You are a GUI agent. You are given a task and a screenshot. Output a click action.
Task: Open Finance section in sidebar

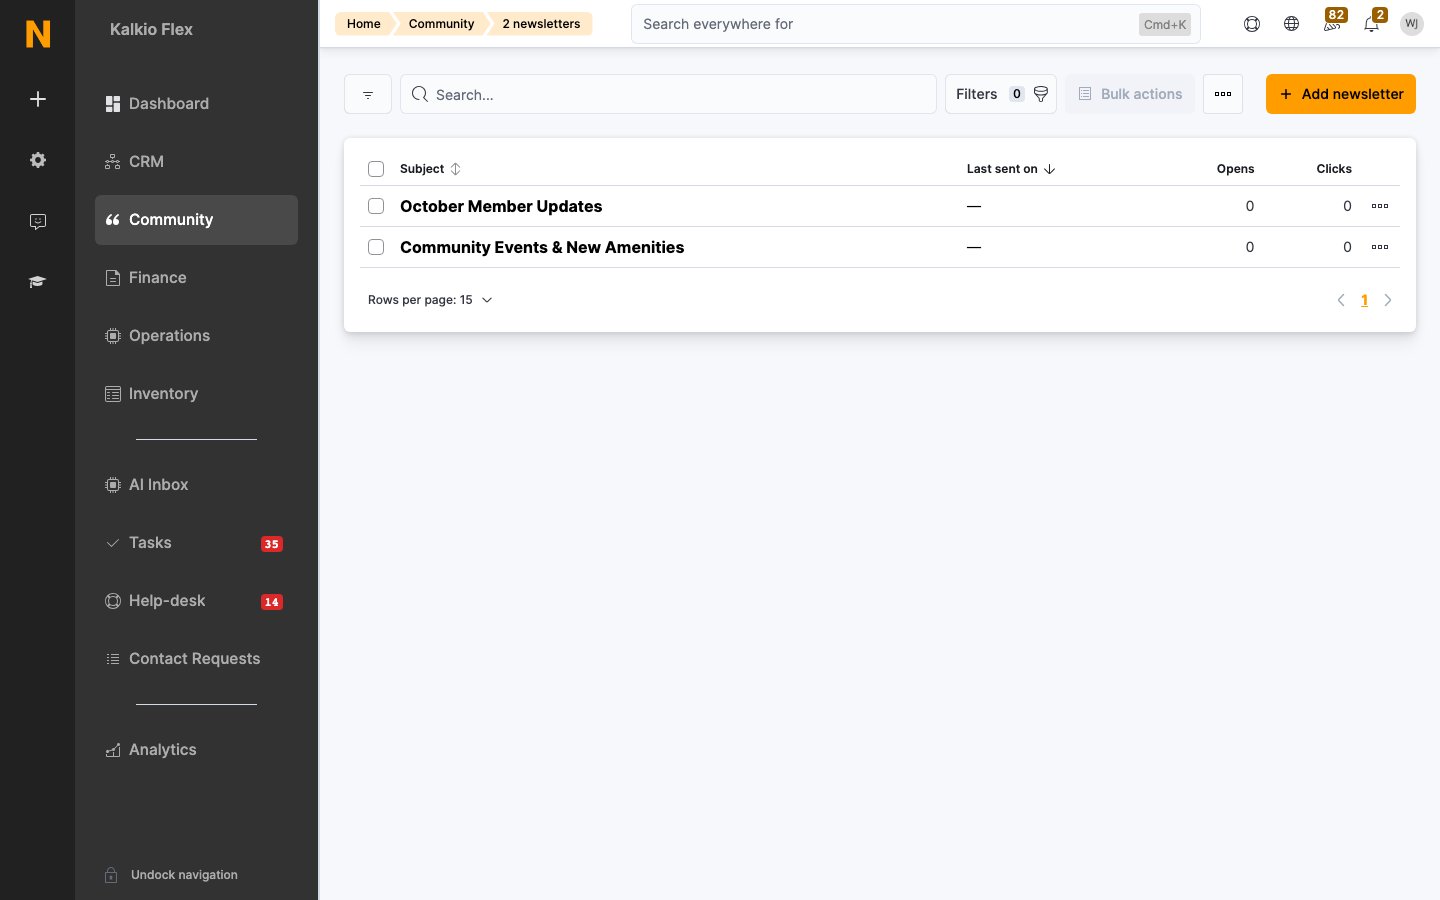click(x=196, y=278)
